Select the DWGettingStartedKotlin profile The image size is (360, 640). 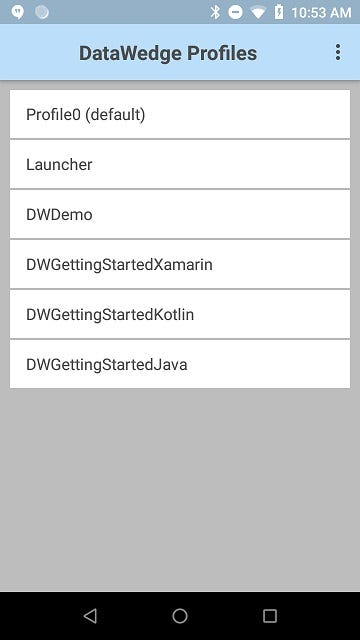[180, 314]
